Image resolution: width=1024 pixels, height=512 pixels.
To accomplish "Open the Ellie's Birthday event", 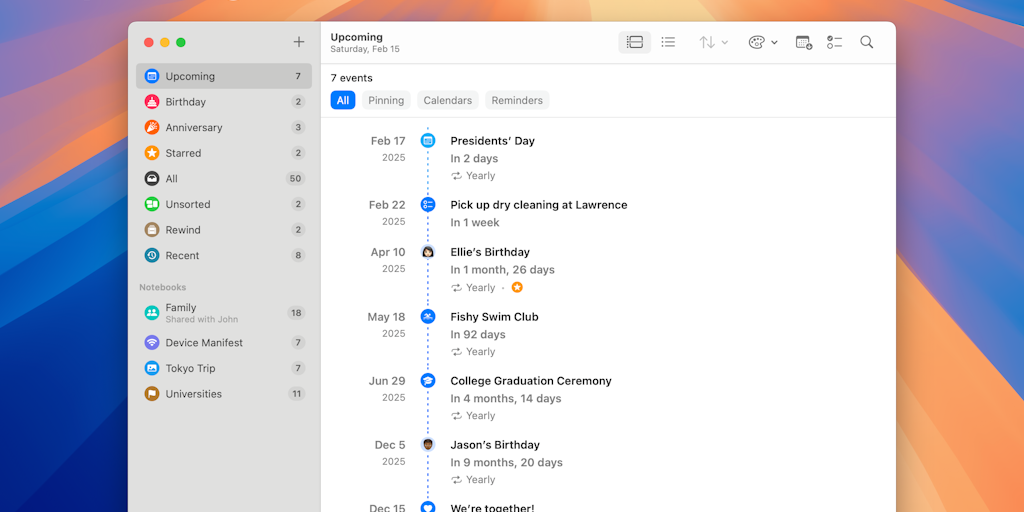I will tap(490, 252).
